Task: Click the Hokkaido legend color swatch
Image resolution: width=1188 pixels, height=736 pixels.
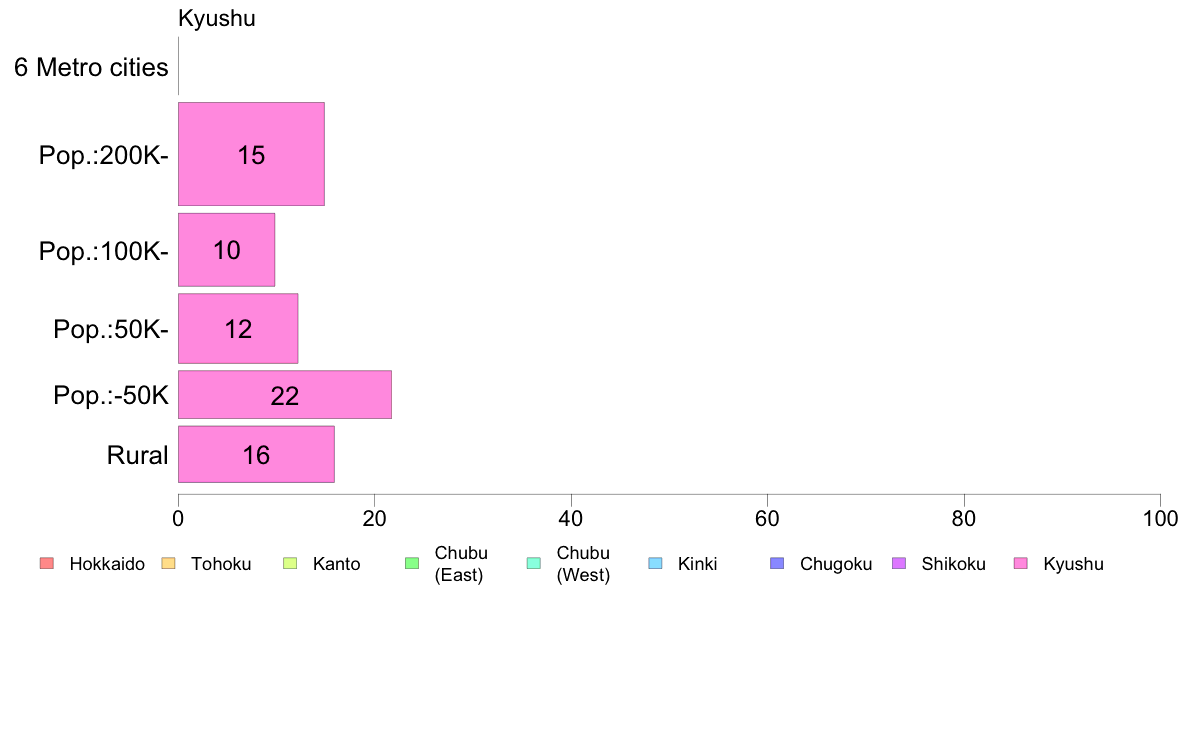Action: [46, 563]
